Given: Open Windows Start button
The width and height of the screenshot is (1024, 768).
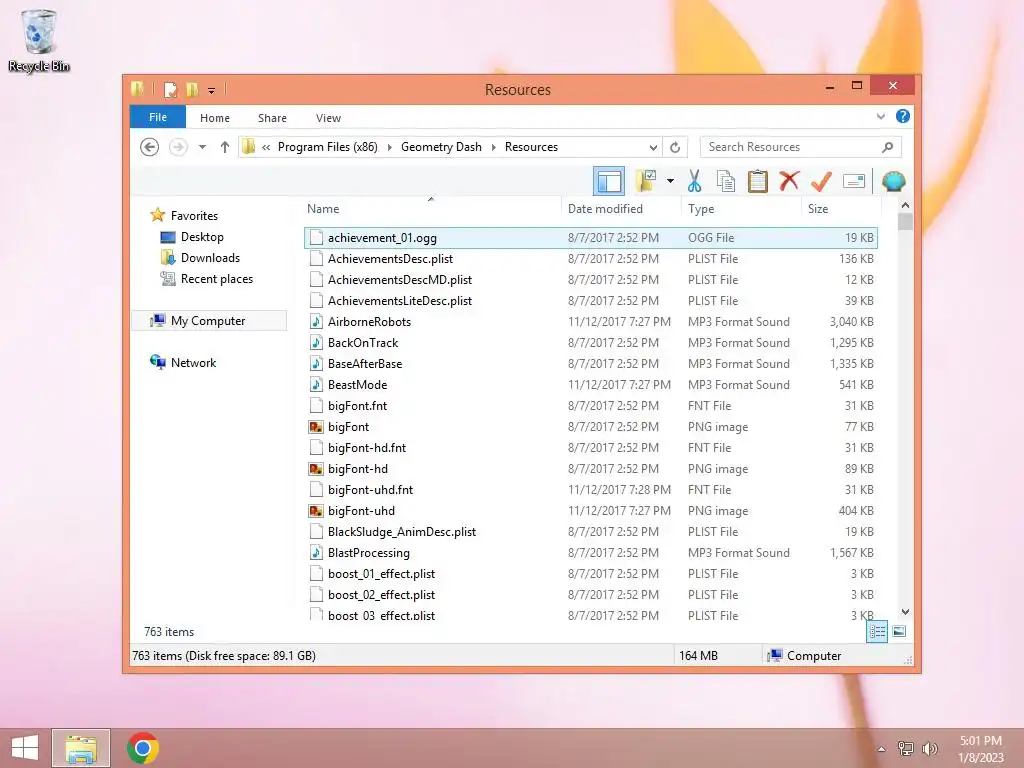Looking at the screenshot, I should click(25, 748).
